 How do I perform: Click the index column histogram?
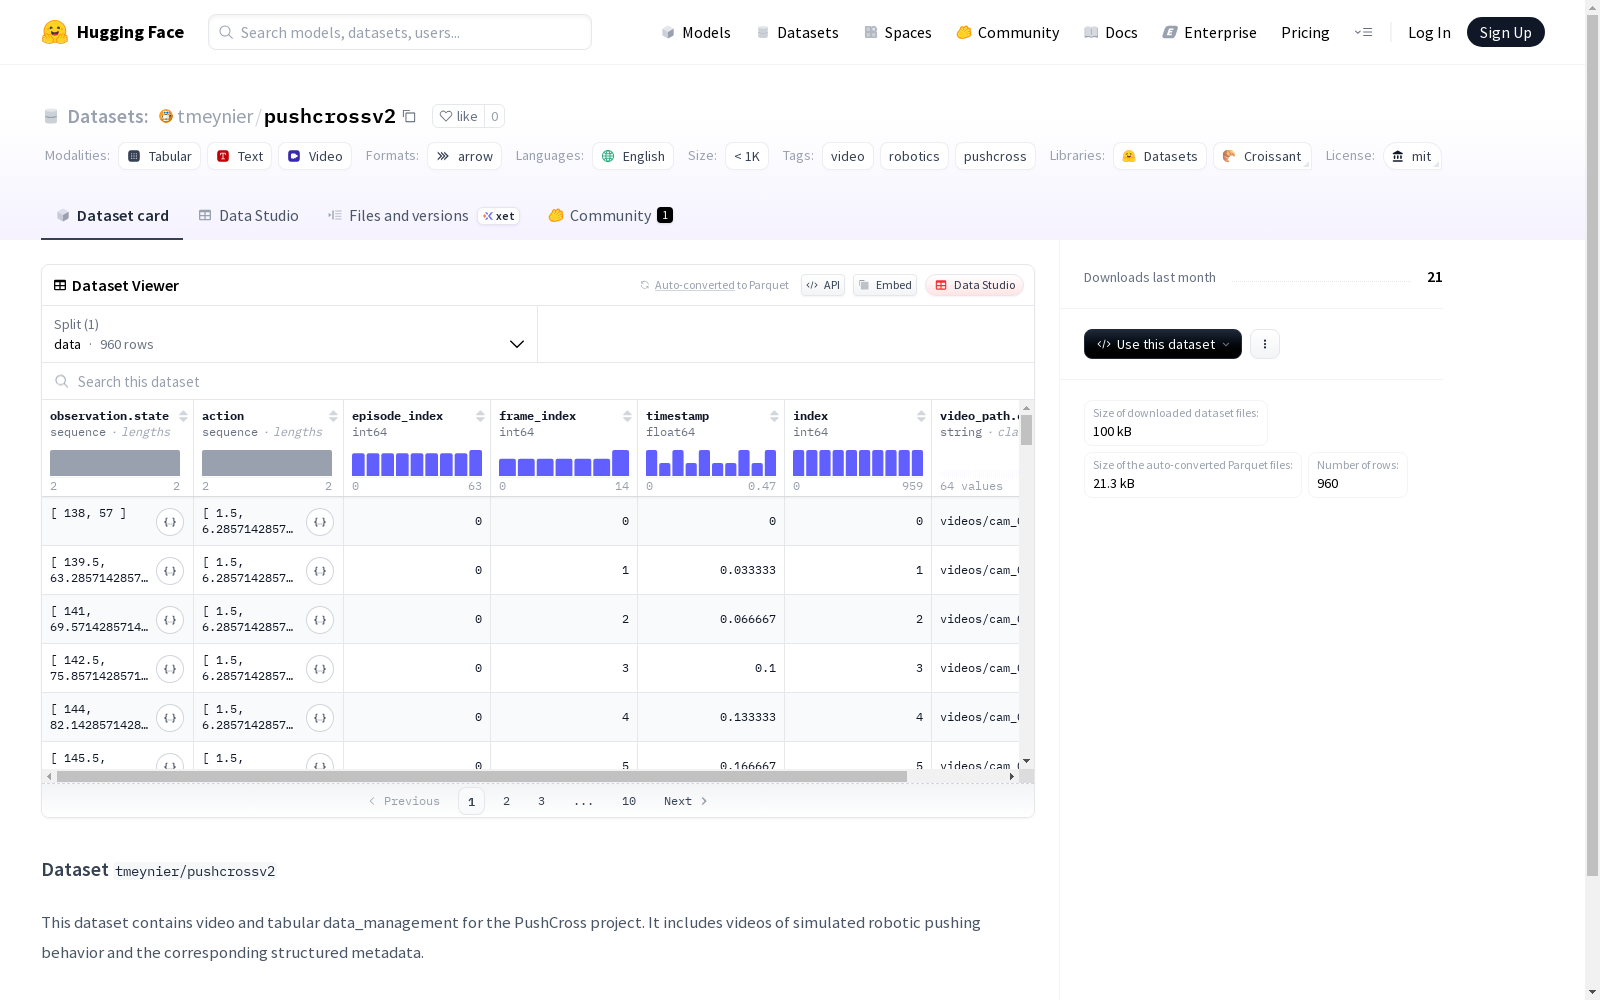pos(858,463)
